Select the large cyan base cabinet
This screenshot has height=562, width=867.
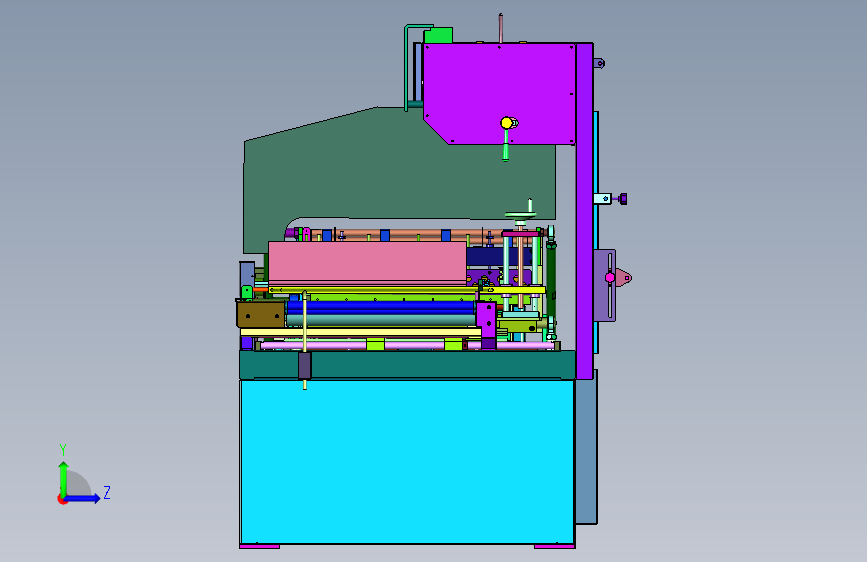408,462
